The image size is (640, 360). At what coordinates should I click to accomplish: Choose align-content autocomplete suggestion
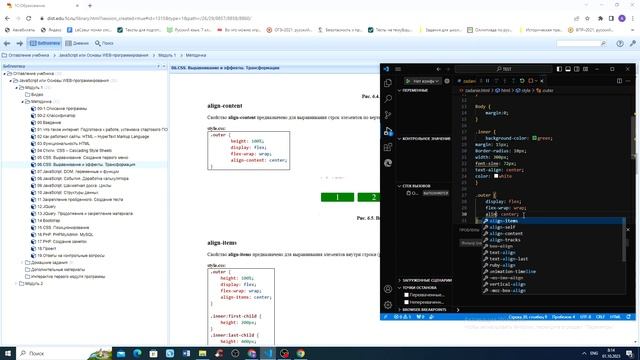pyautogui.click(x=553, y=233)
